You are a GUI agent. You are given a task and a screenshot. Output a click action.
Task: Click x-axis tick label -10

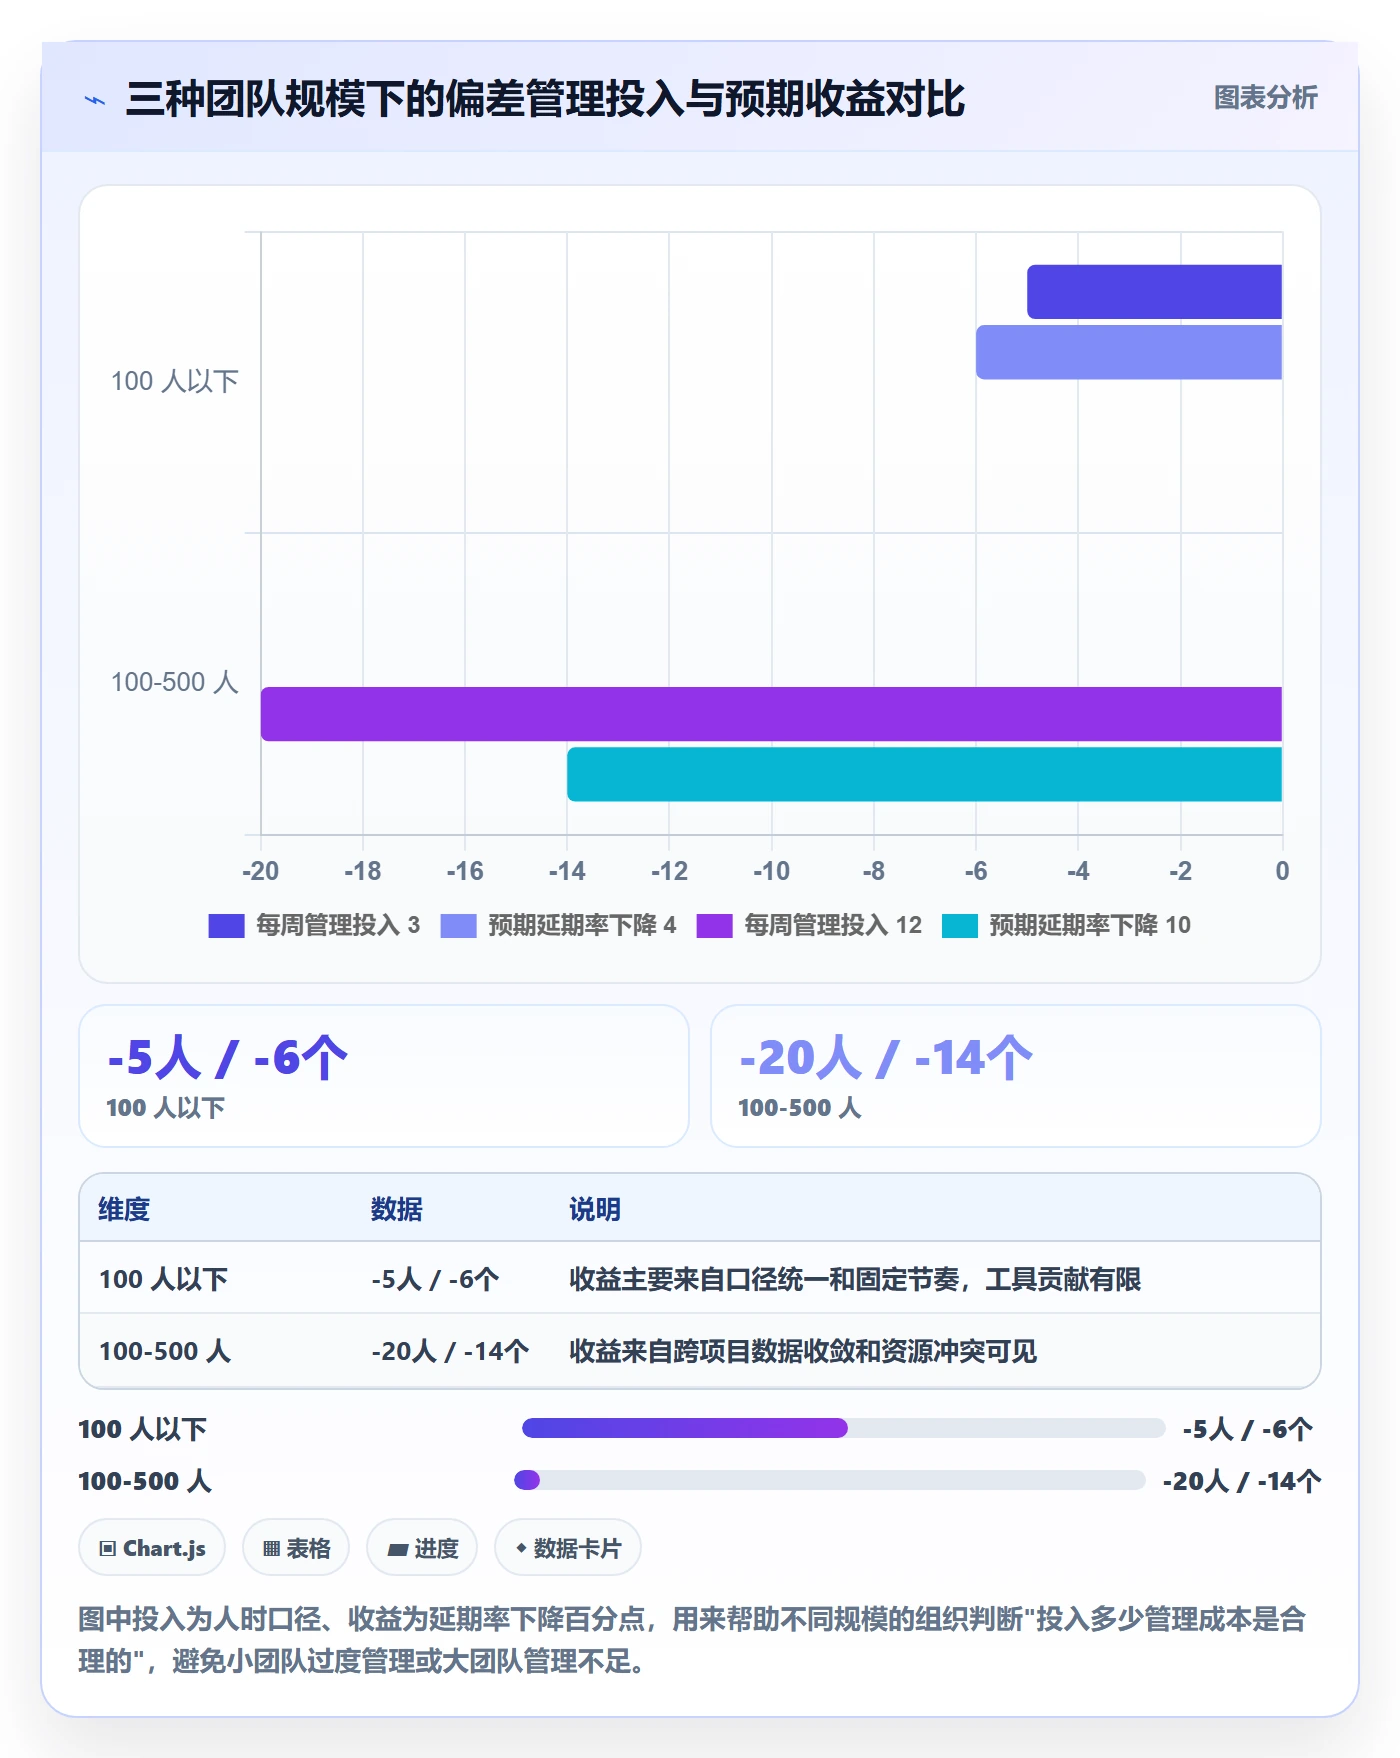click(x=771, y=871)
